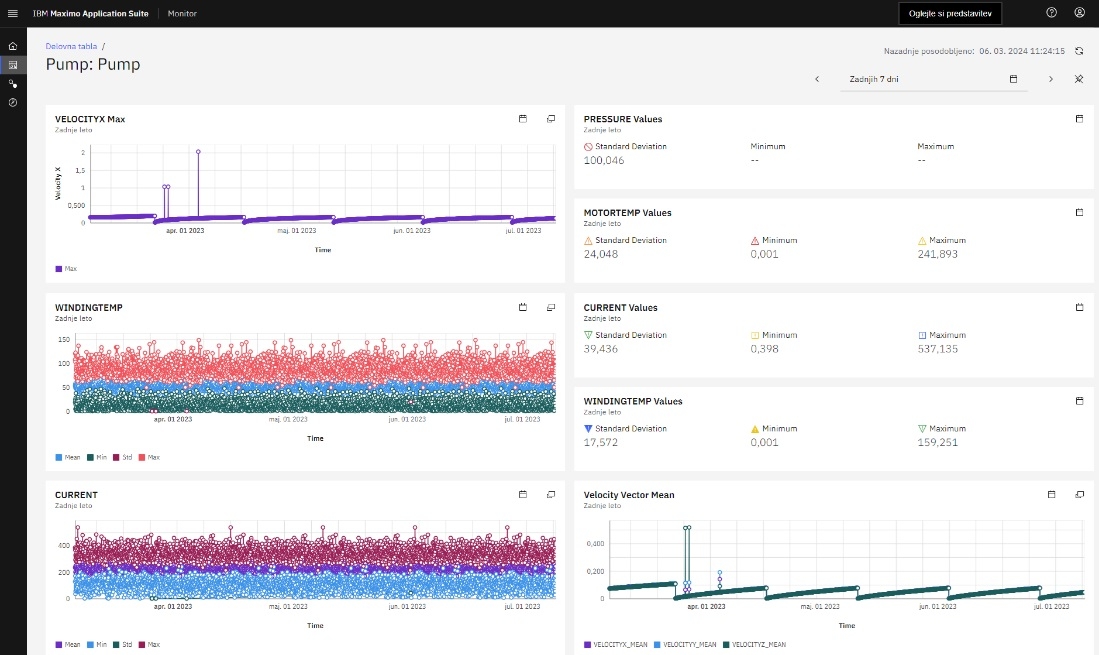The image size is (1099, 655).
Task: Open the hamburger navigation menu
Action: [x=13, y=13]
